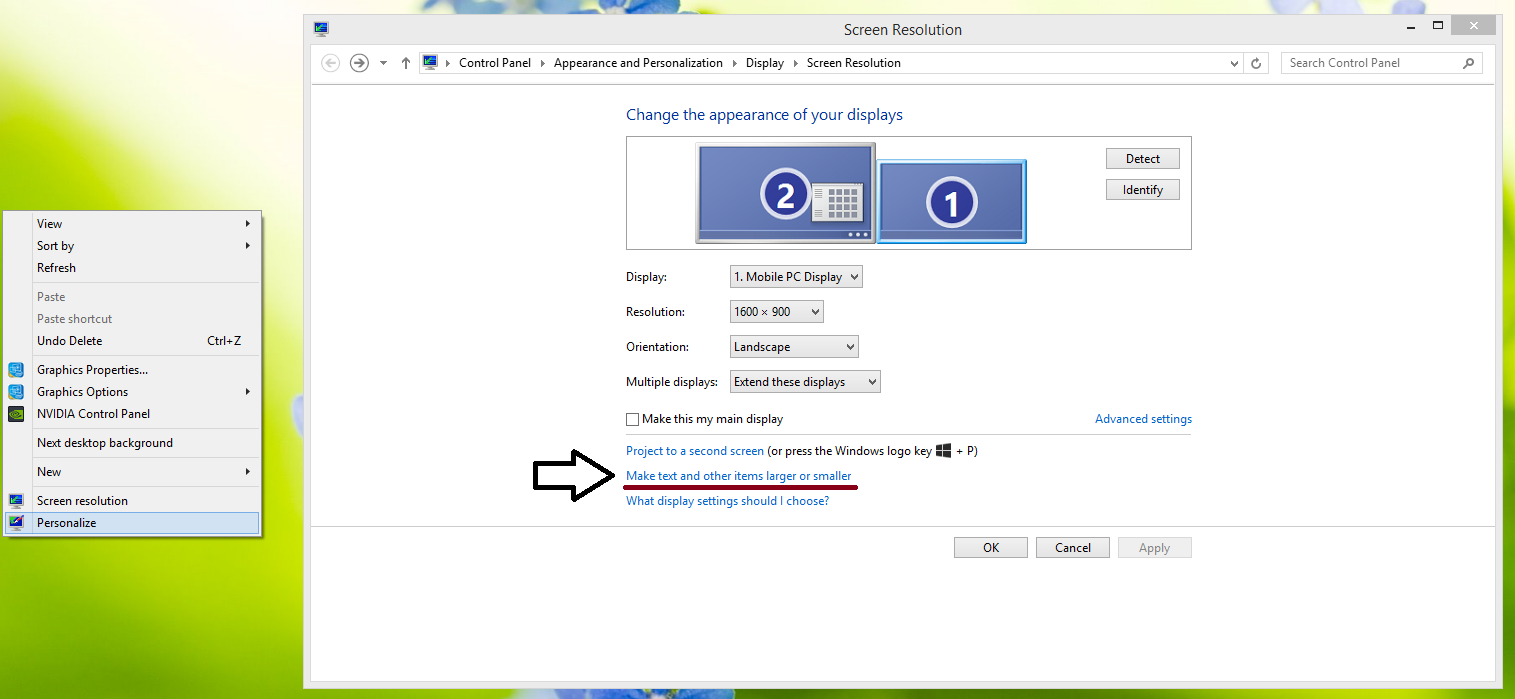The height and width of the screenshot is (699, 1515).
Task: Expand address bar history dropdown
Action: pyautogui.click(x=1234, y=63)
